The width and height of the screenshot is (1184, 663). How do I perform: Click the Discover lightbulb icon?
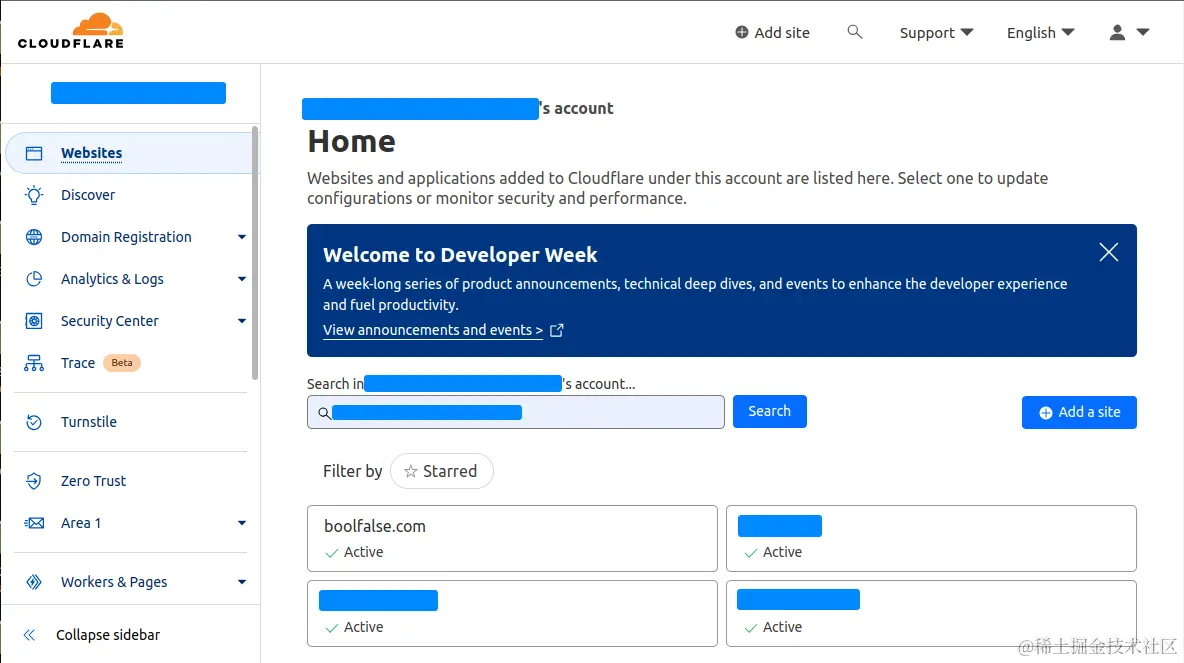click(34, 195)
